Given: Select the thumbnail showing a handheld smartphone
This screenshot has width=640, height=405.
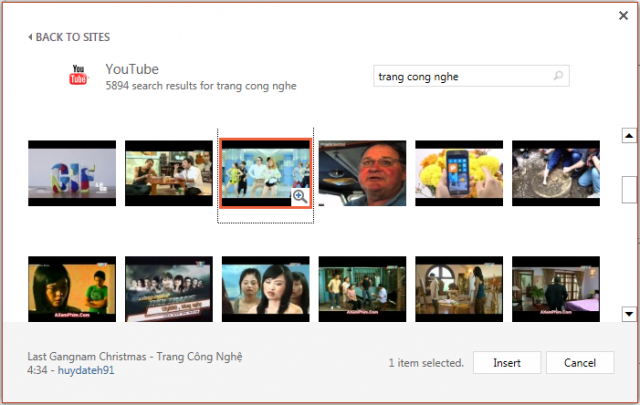Looking at the screenshot, I should click(458, 173).
